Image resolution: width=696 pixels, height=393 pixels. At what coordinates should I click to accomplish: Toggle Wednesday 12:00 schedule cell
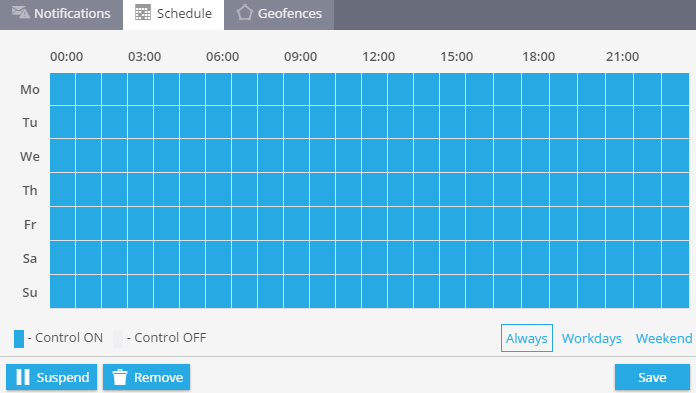(x=374, y=156)
